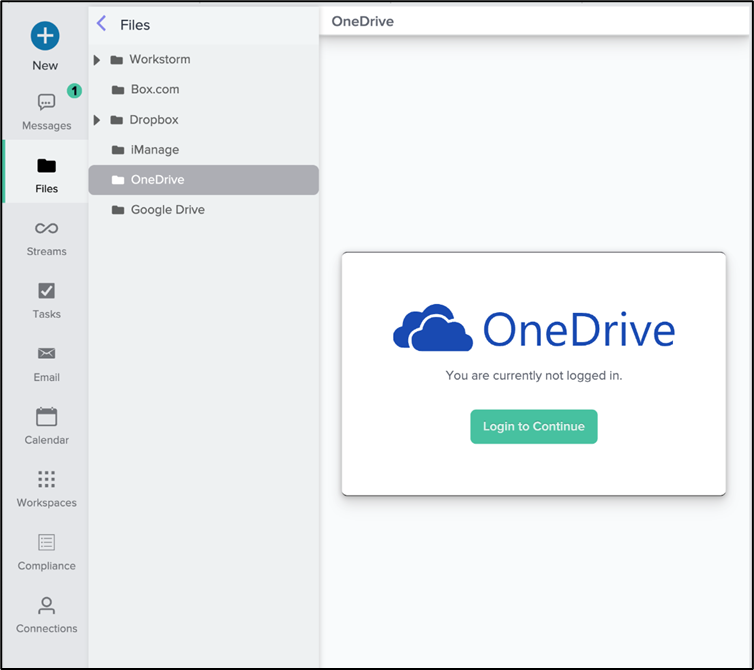Screen dimensions: 754x670
Task: Expand the Workstorm folder tree arrow
Action: pos(97,60)
